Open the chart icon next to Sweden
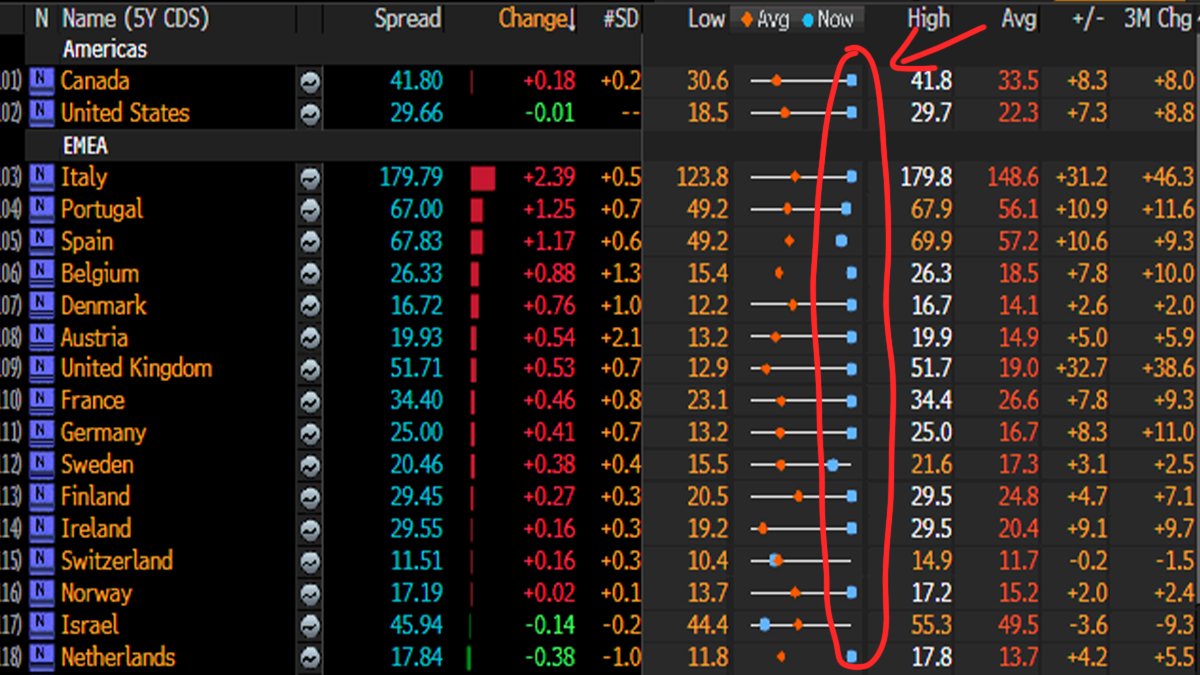Viewport: 1200px width, 675px height. click(x=310, y=466)
